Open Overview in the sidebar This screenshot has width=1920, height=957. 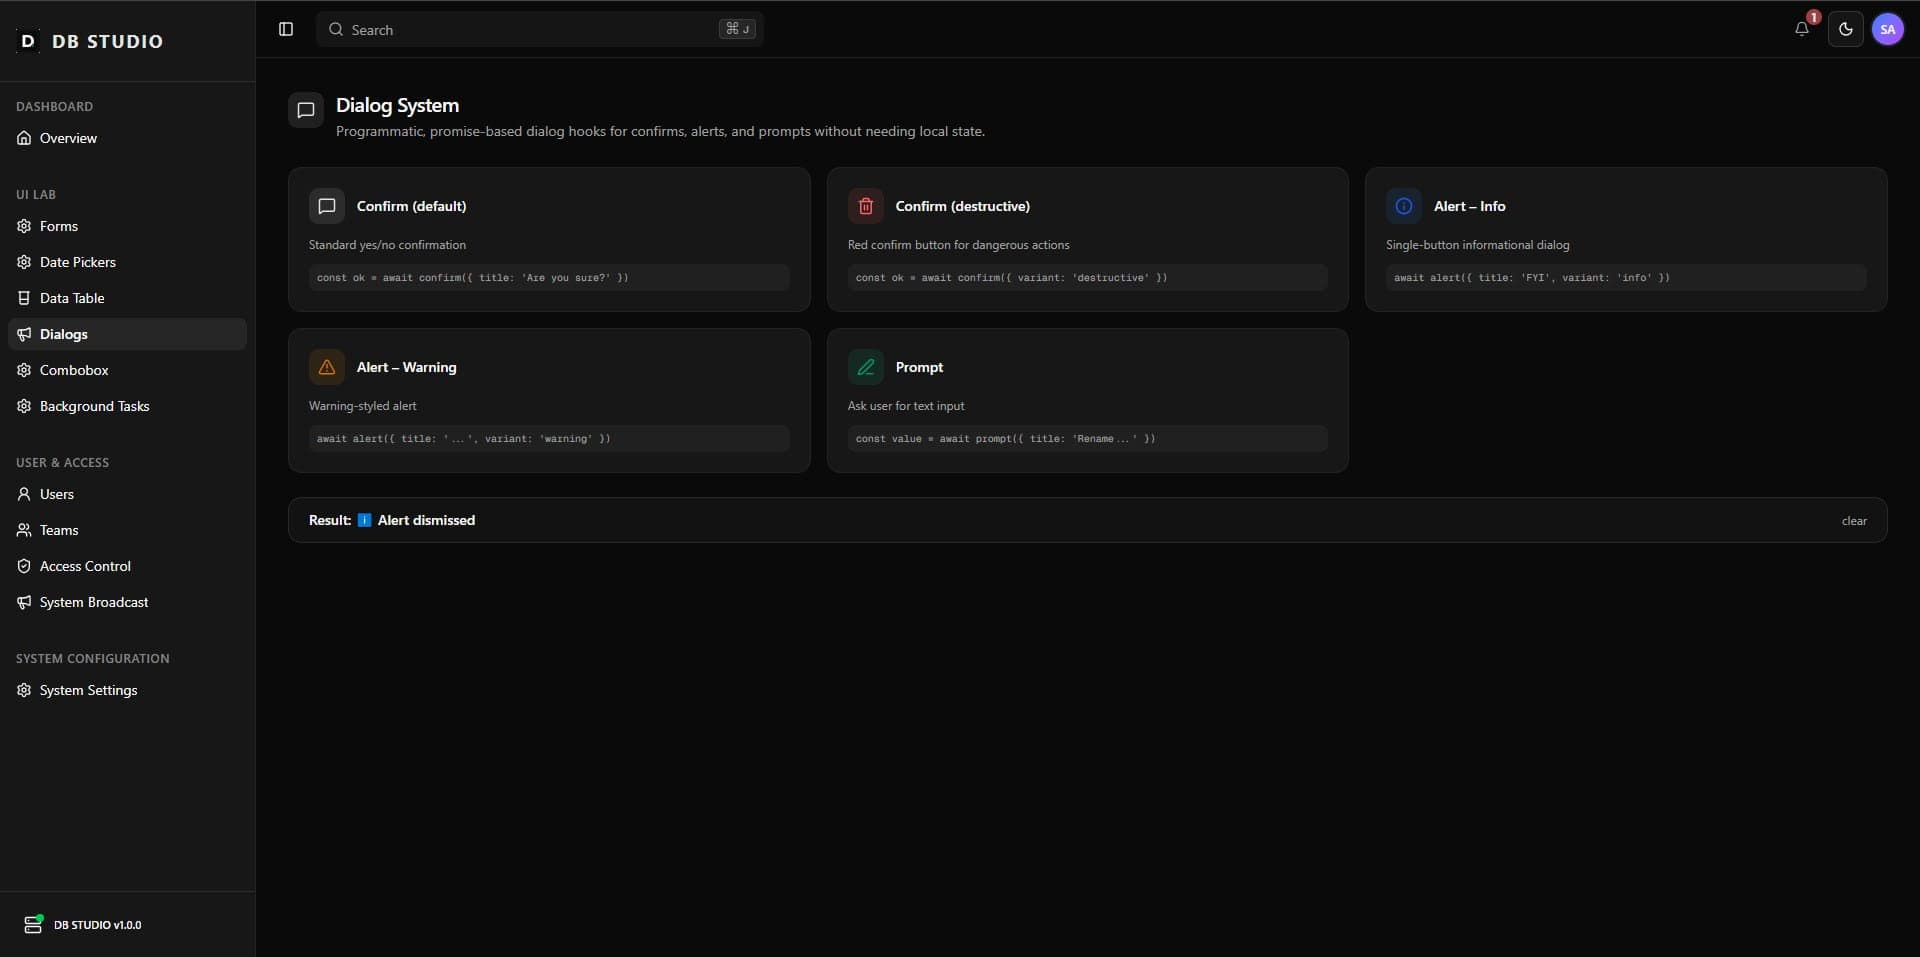[x=68, y=138]
